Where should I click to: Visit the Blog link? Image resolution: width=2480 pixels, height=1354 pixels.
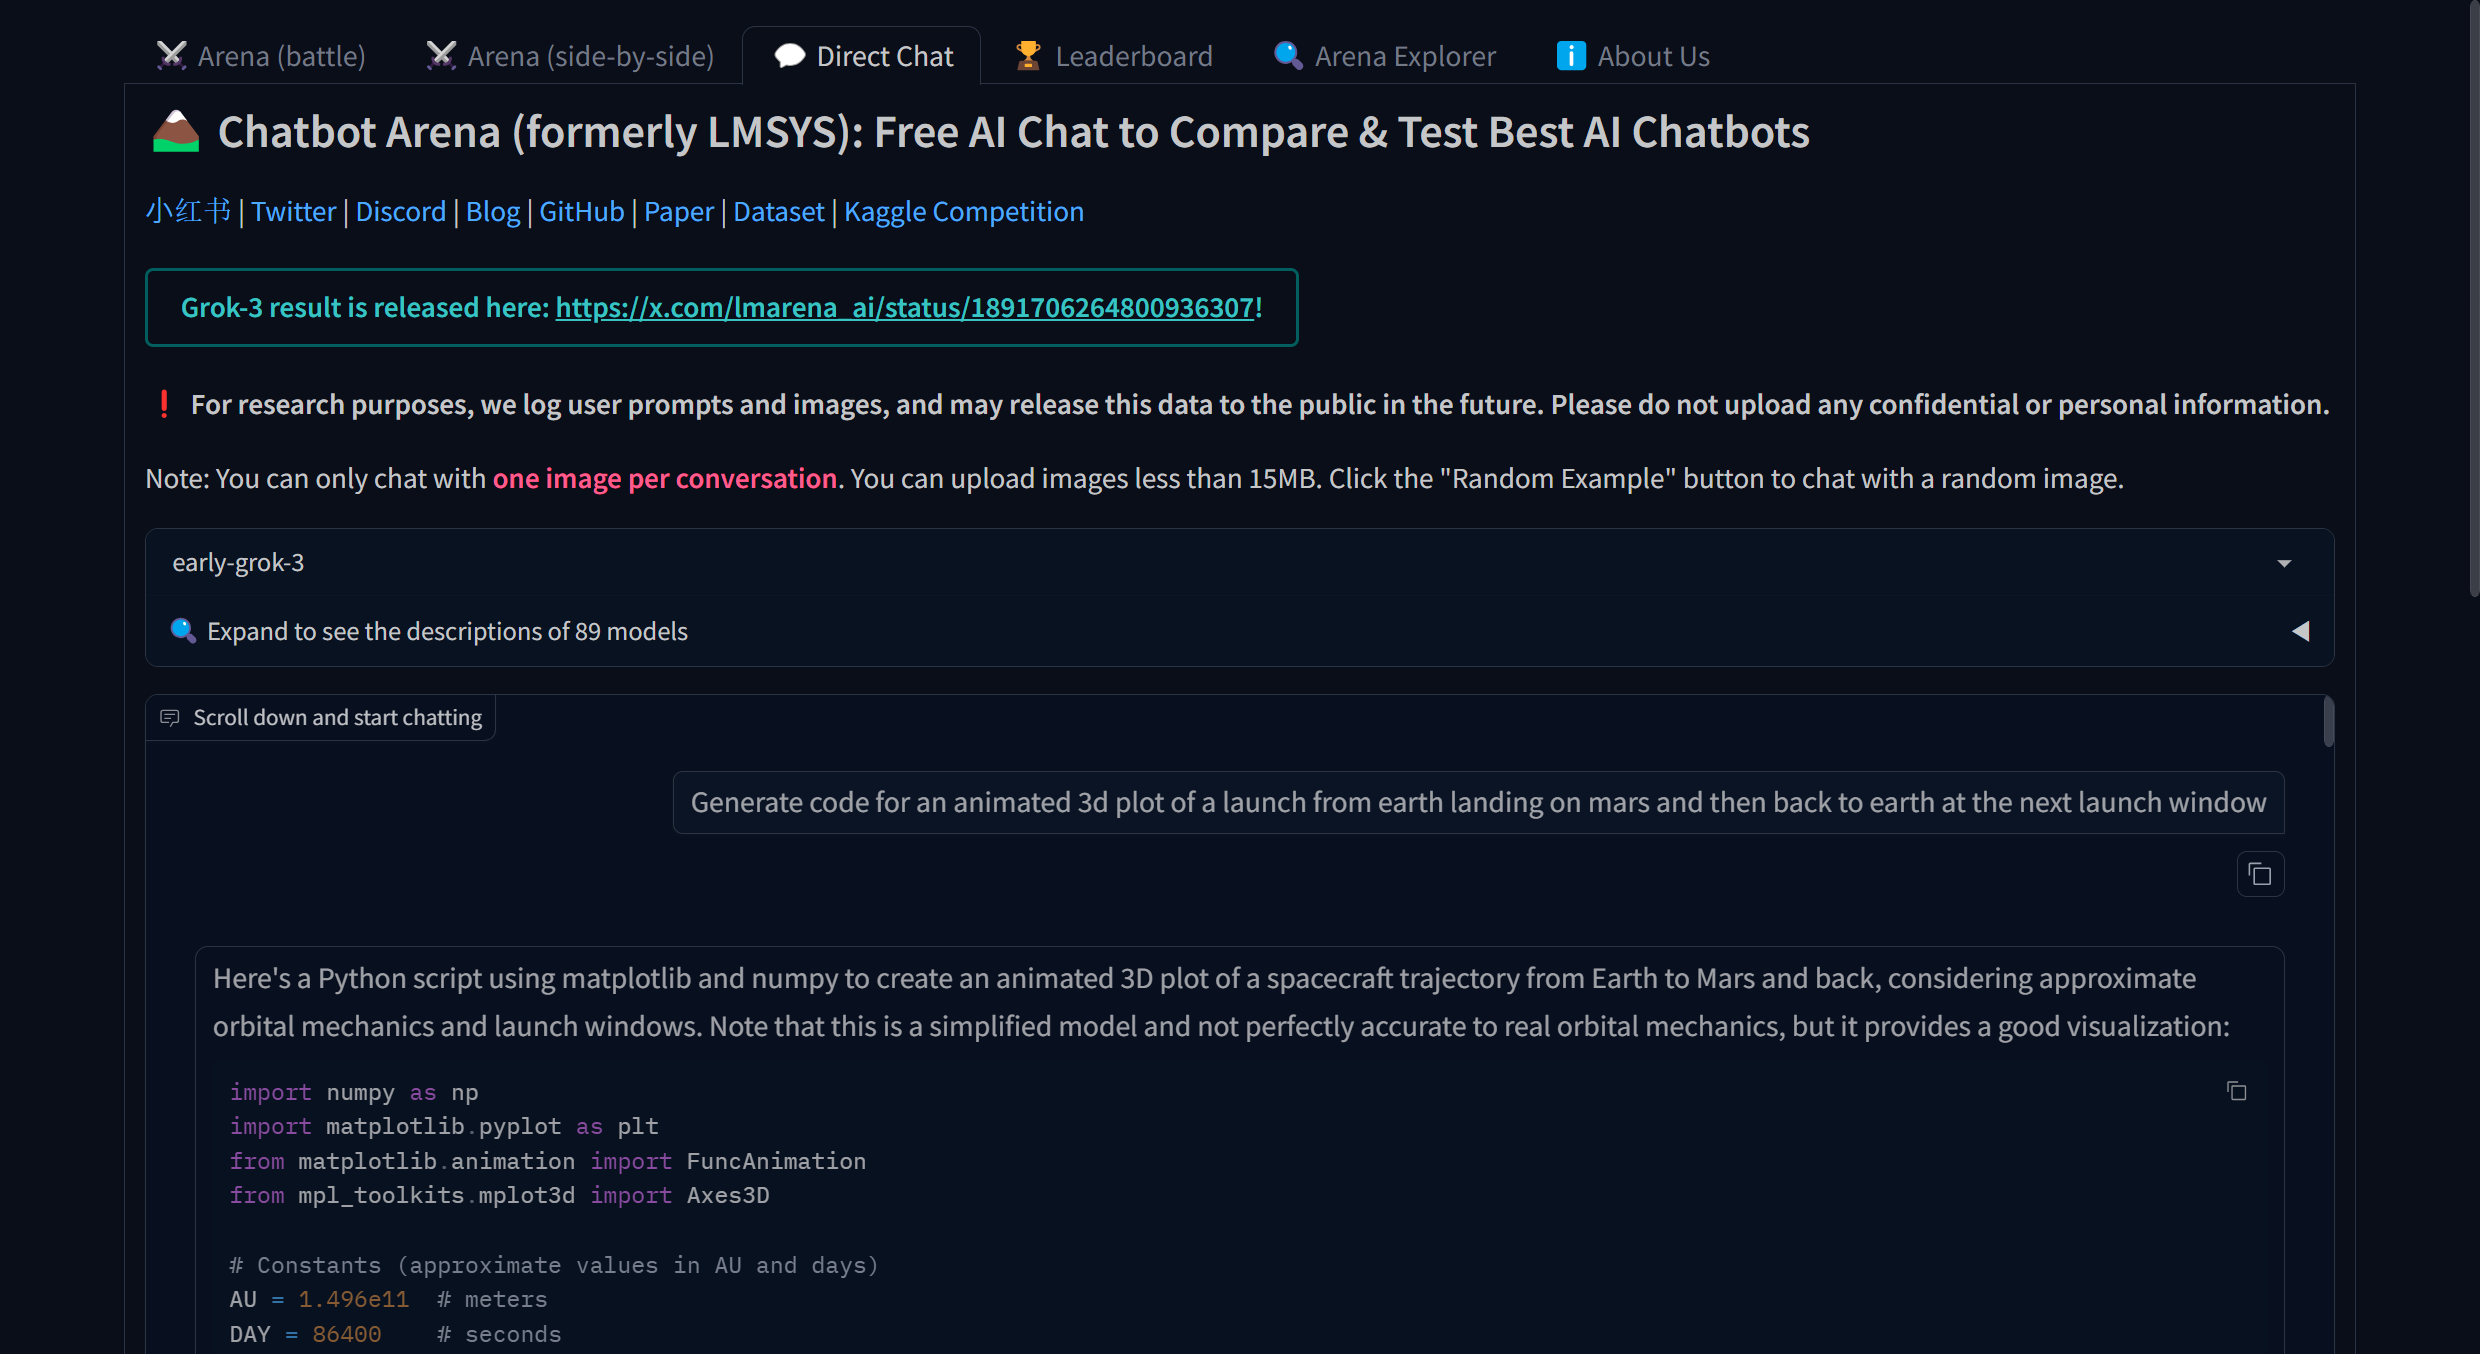click(x=492, y=211)
